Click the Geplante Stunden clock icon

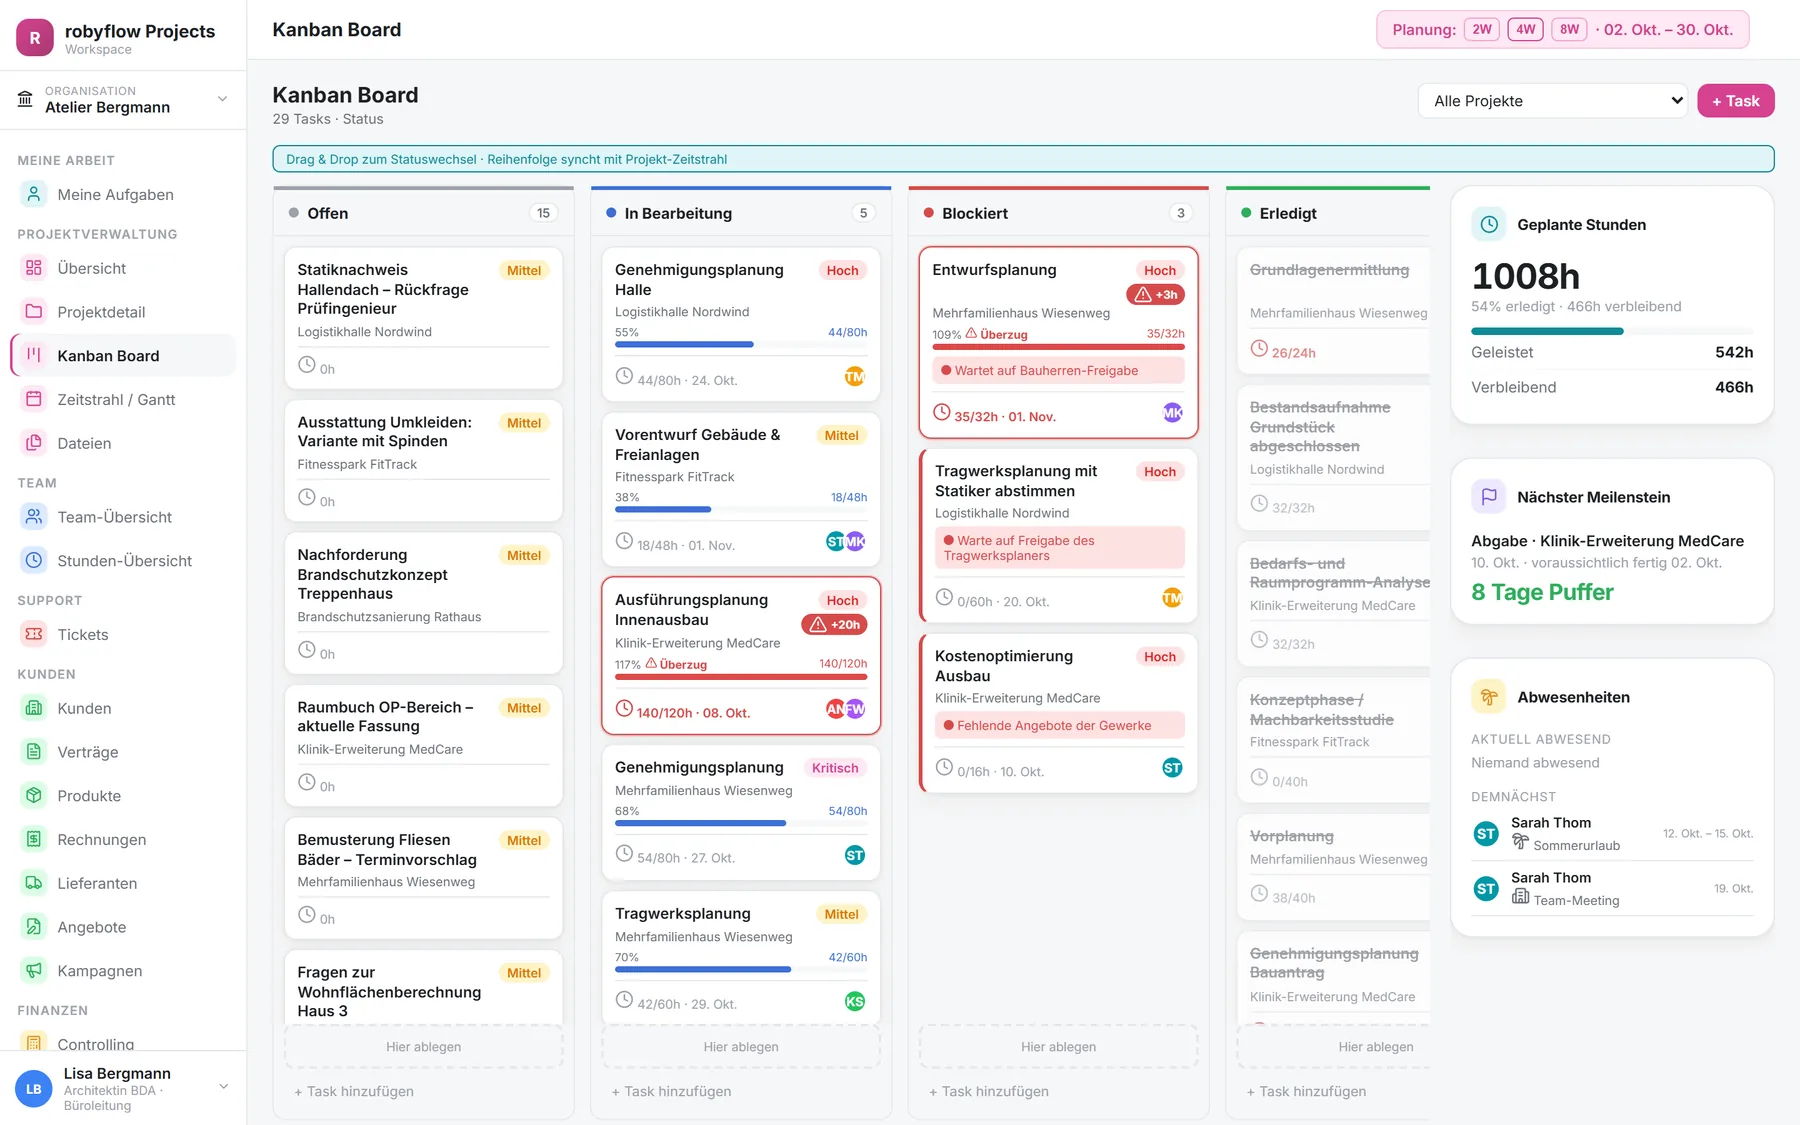pyautogui.click(x=1489, y=225)
